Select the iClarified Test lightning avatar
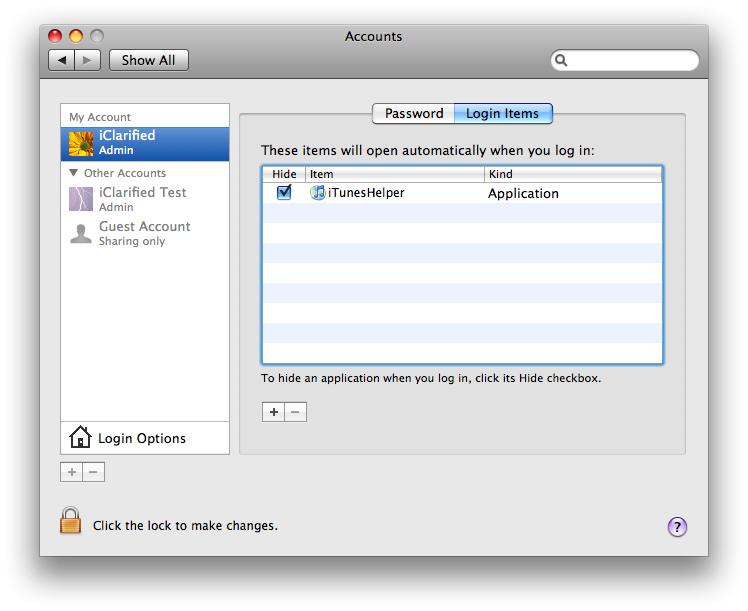The width and height of the screenshot is (748, 611). tap(81, 199)
